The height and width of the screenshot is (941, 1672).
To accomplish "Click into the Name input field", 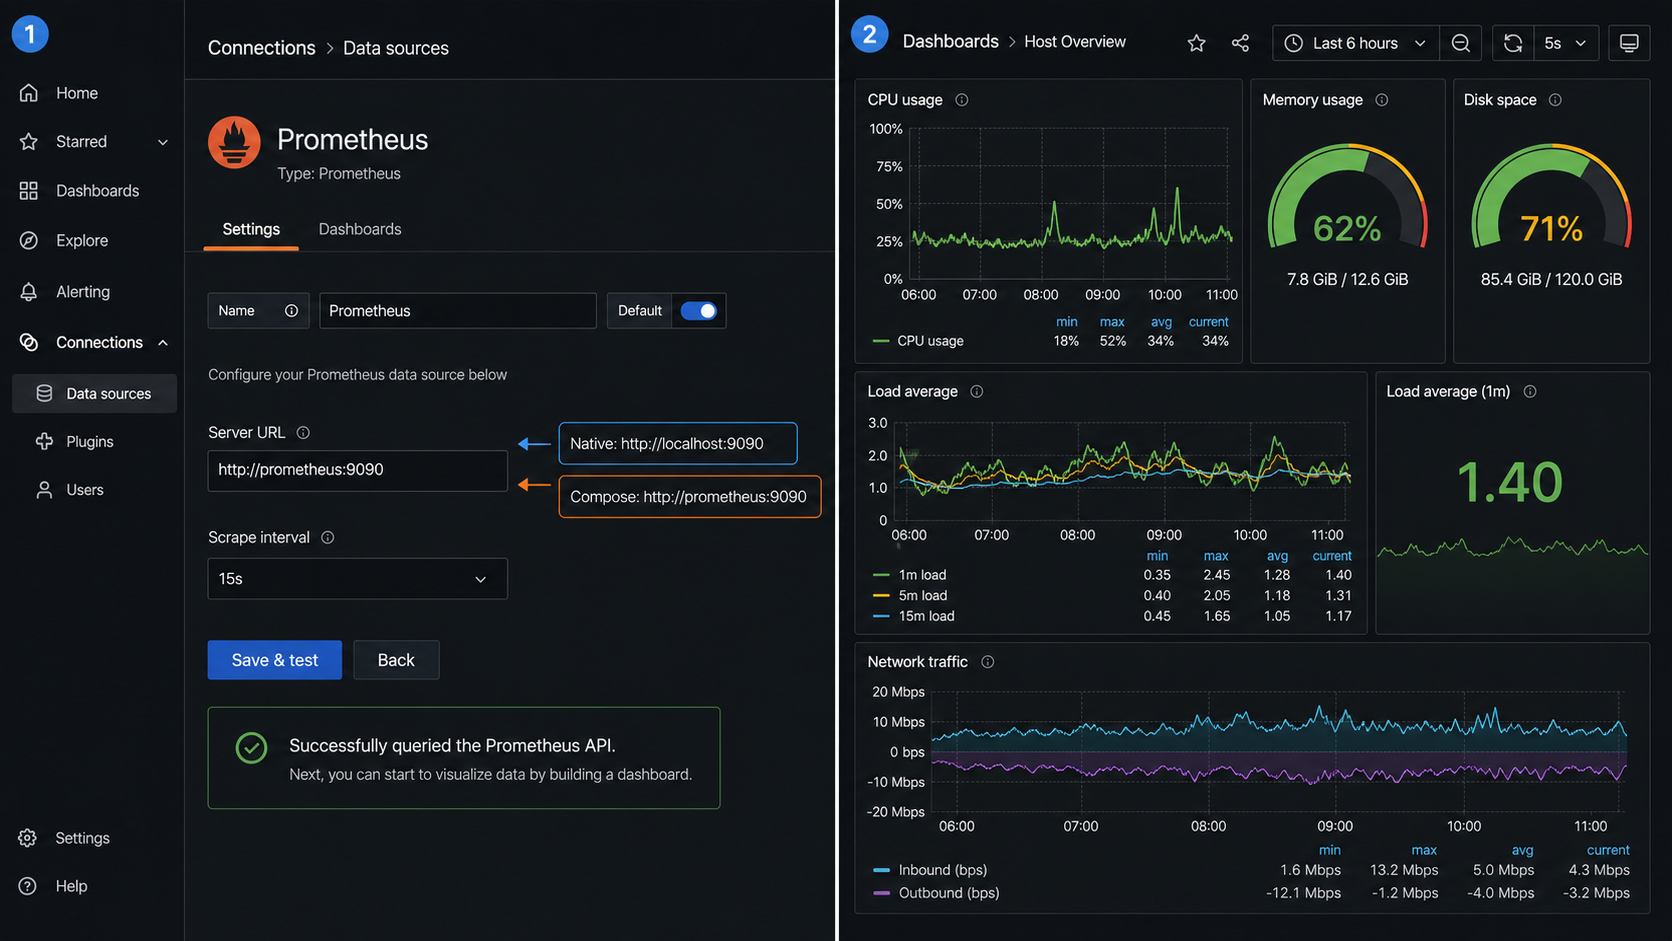I will click(x=458, y=311).
